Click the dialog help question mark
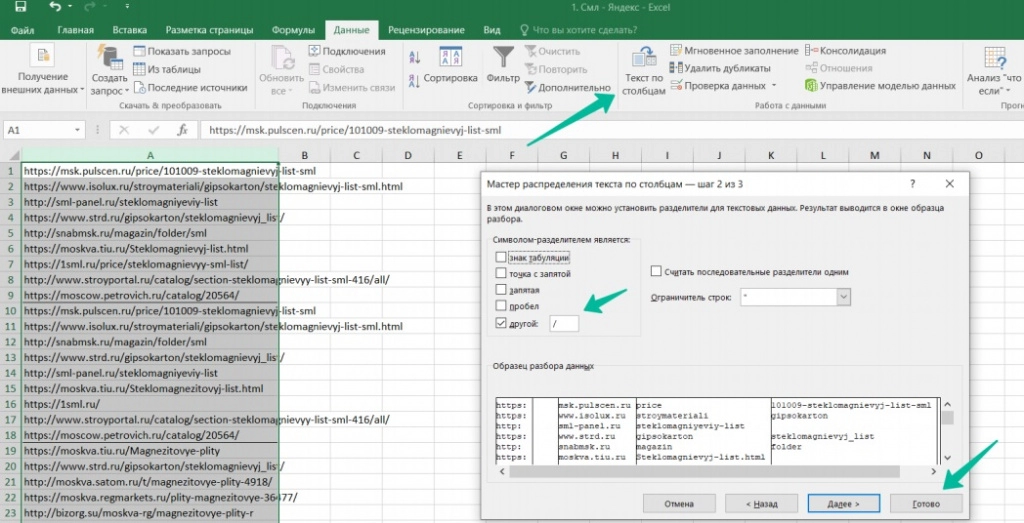Viewport: 1024px width, 523px height. [x=912, y=184]
